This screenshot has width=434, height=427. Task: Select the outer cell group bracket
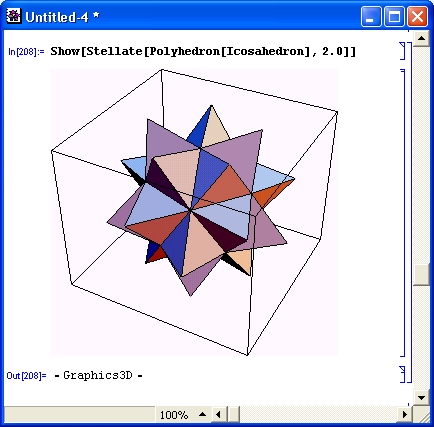[x=410, y=212]
